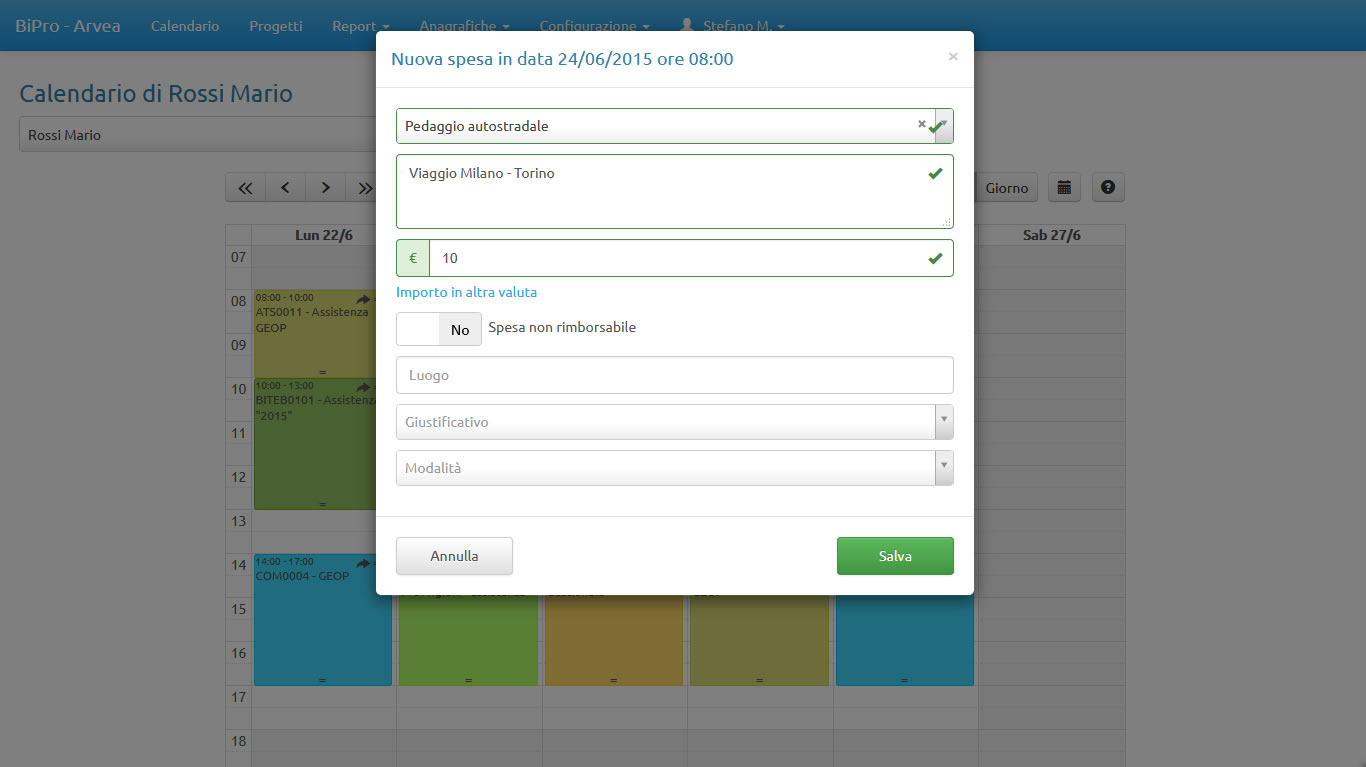This screenshot has height=767, width=1366.
Task: Go to next week with right arrow
Action: point(325,188)
